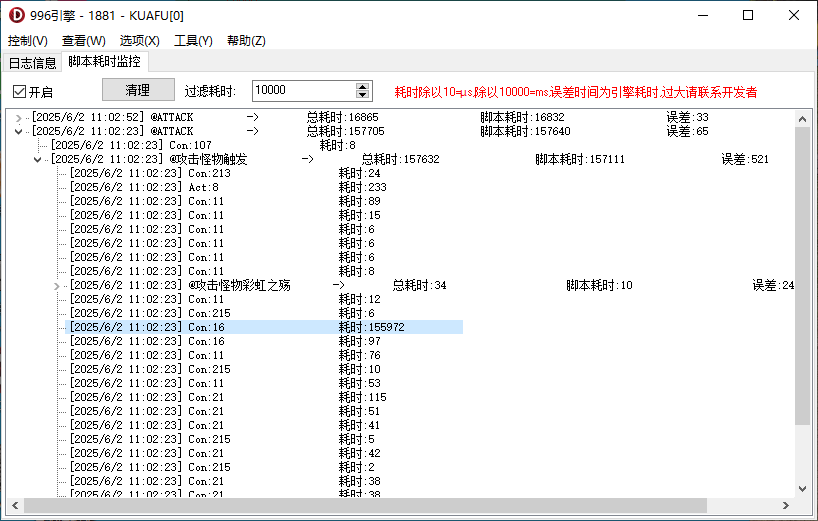The width and height of the screenshot is (818, 521).
Task: Click the horizontal scrollbar thumb
Action: (x=365, y=505)
